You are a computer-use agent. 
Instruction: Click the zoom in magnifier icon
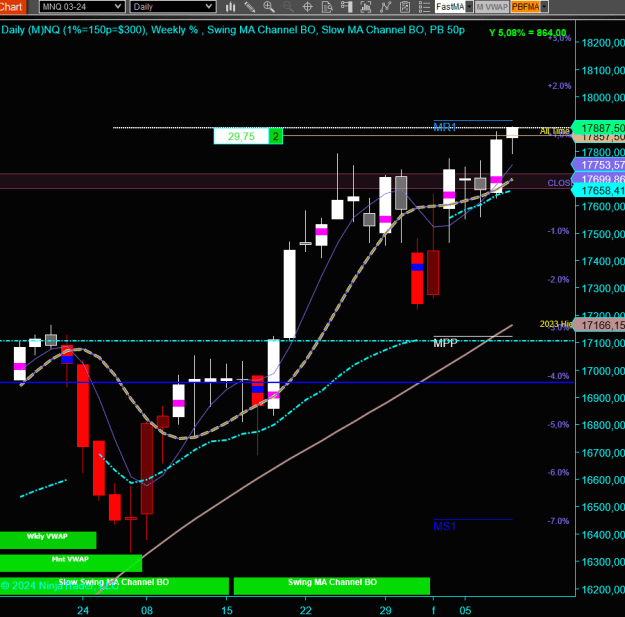point(269,7)
